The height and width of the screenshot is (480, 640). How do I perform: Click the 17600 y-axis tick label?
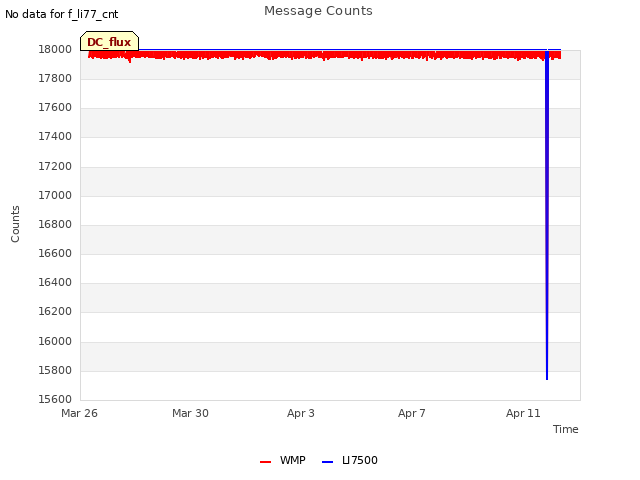(x=55, y=107)
